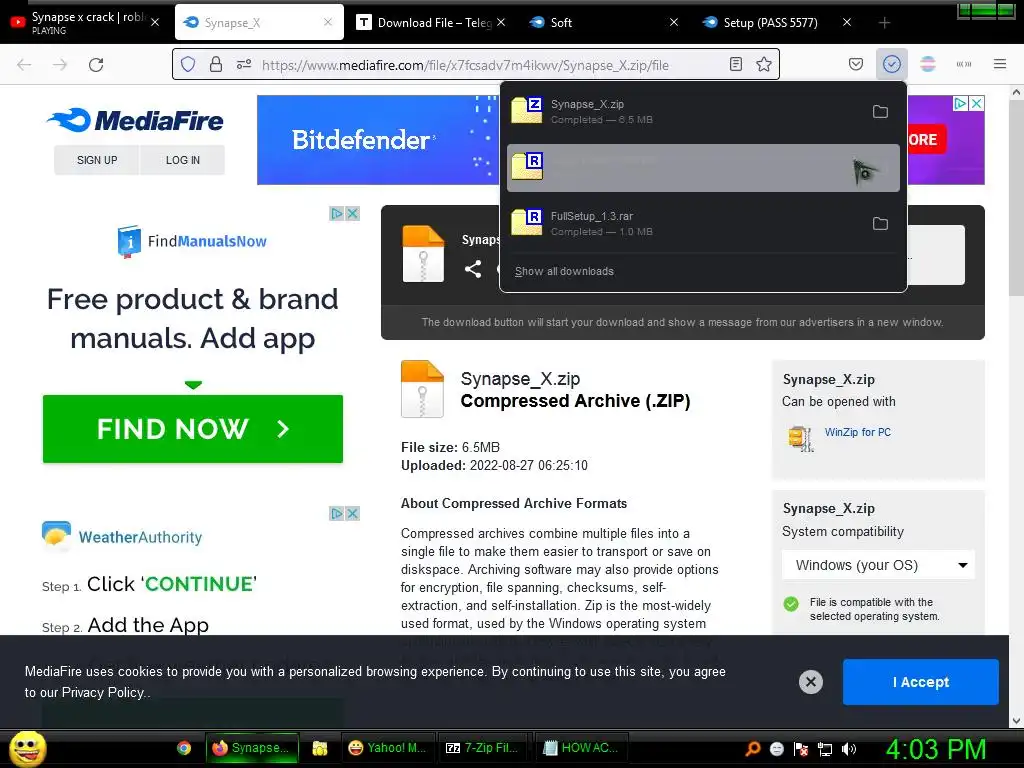The height and width of the screenshot is (768, 1024).
Task: Close the top banner ad X icon
Action: (x=976, y=103)
